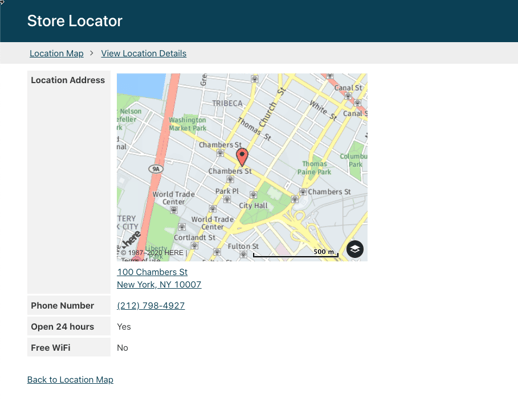Click the Store Locator header title
The image size is (518, 402).
pos(75,21)
